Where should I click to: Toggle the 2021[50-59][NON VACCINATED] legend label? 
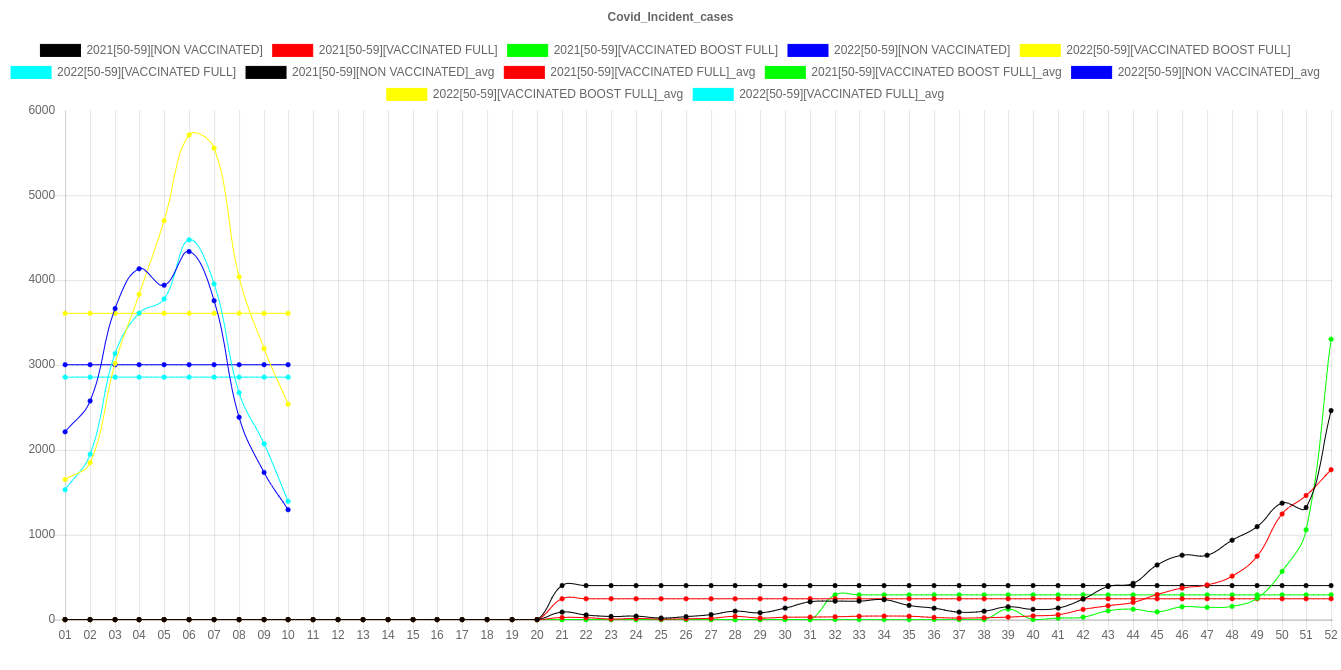pyautogui.click(x=174, y=50)
